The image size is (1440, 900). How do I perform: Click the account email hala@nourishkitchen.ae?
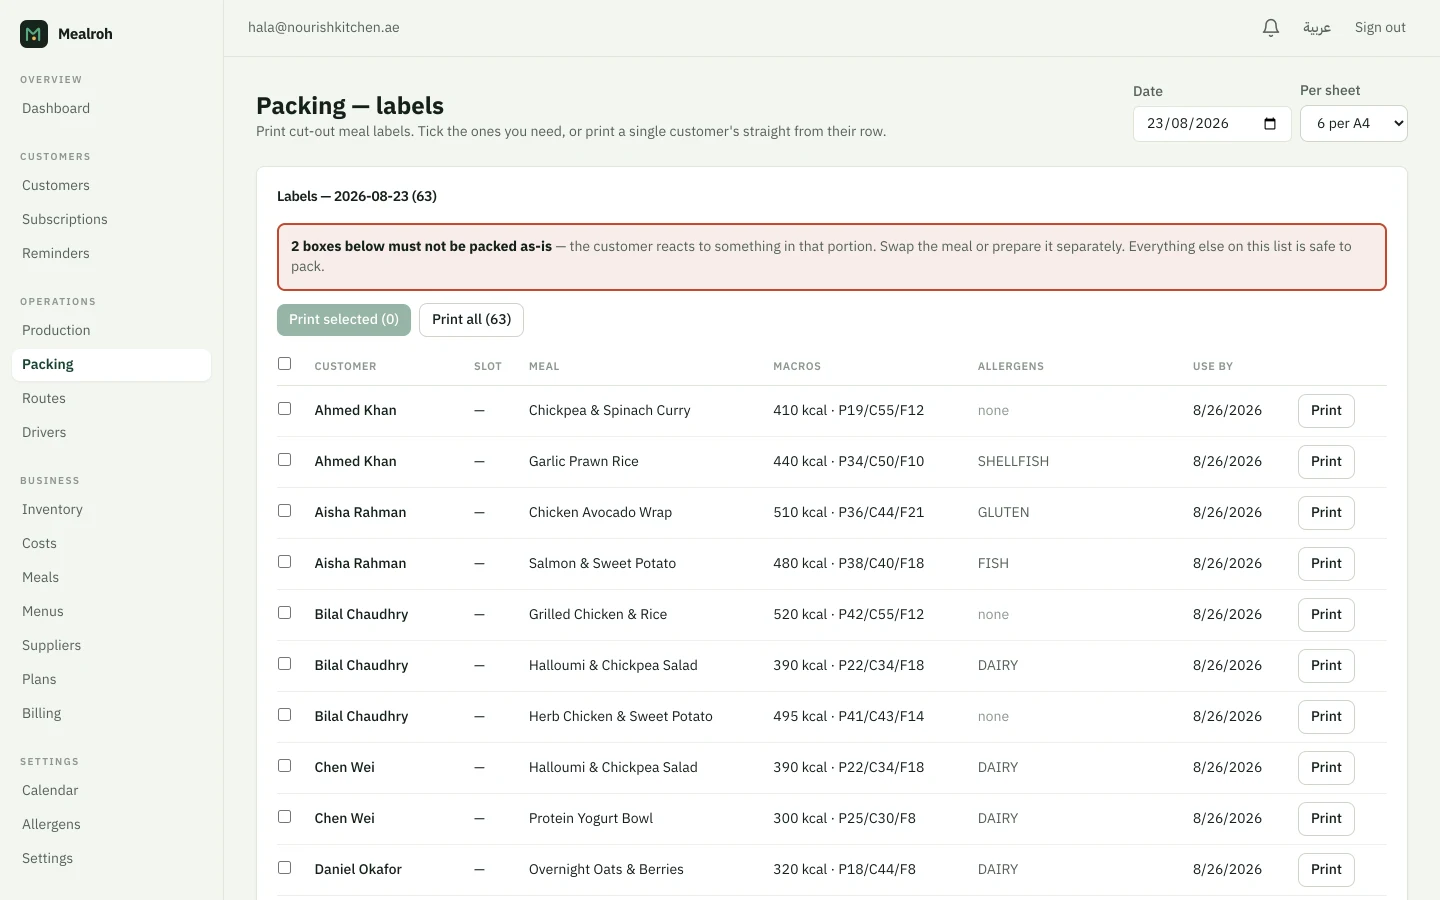pos(324,28)
